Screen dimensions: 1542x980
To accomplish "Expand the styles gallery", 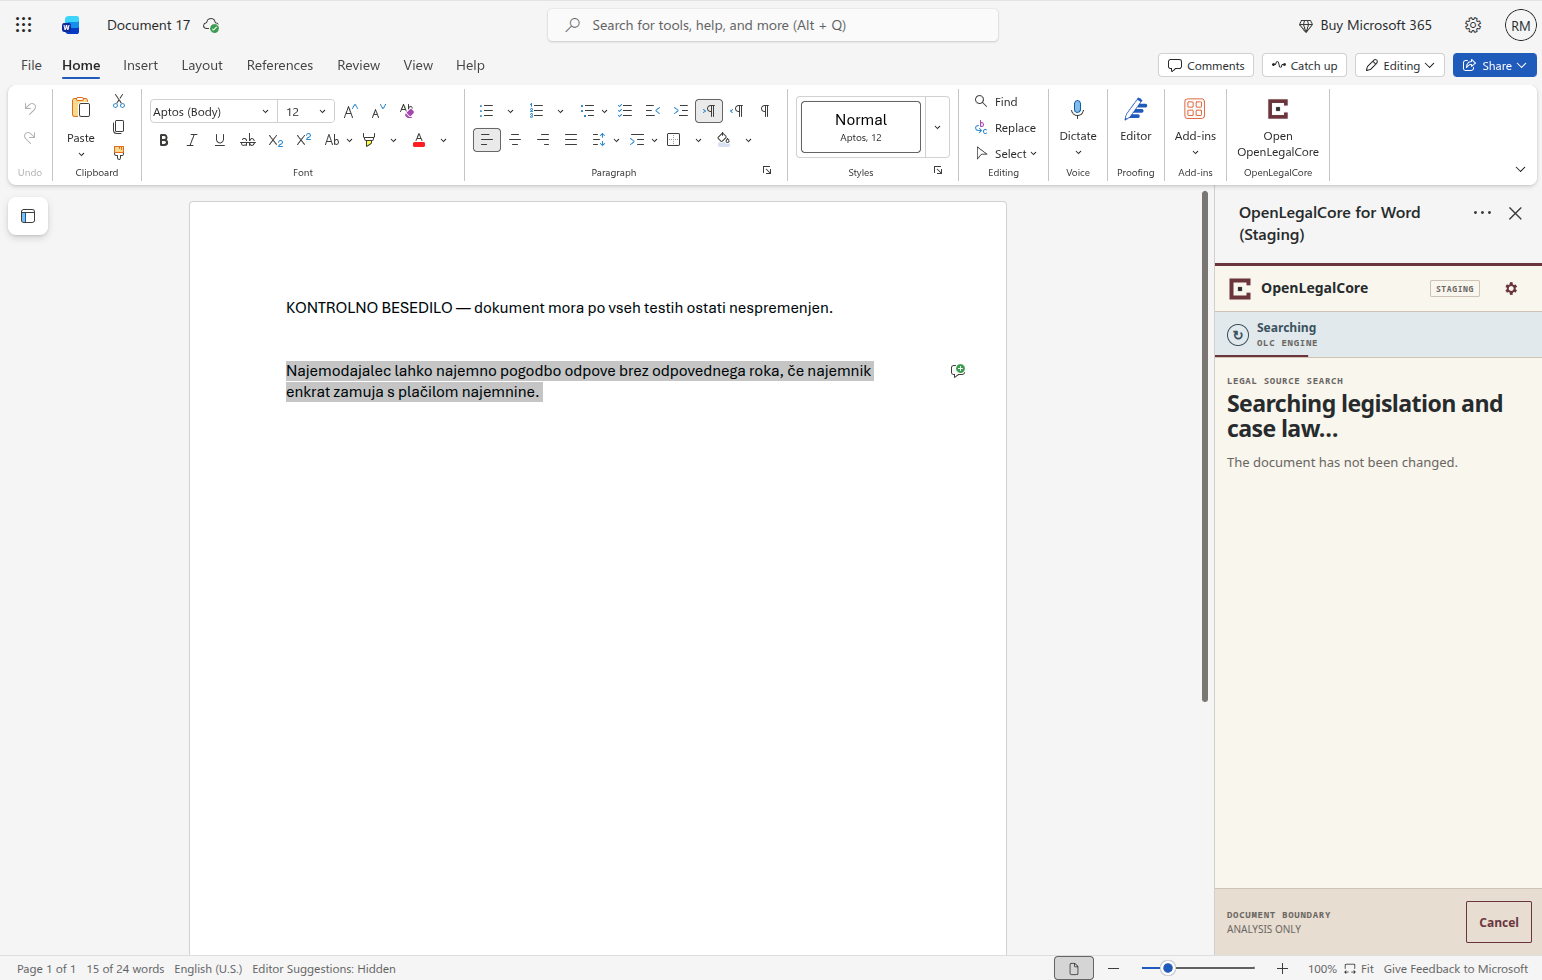I will point(937,127).
